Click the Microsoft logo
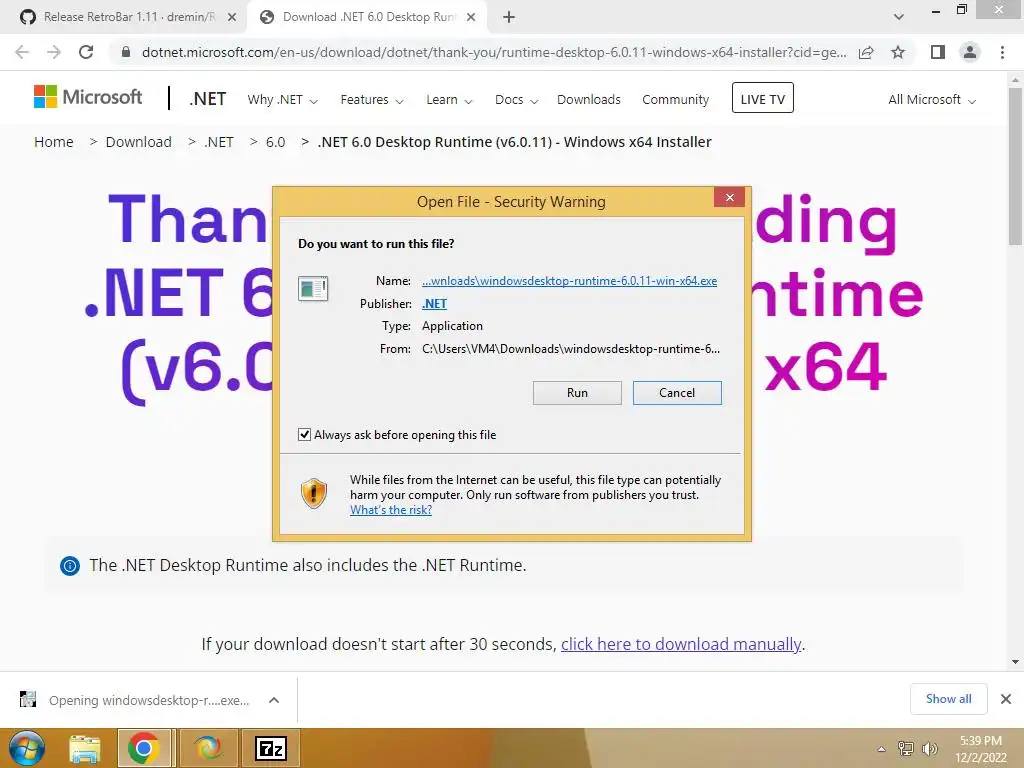Screen dimensions: 1024x768 (x=88, y=97)
